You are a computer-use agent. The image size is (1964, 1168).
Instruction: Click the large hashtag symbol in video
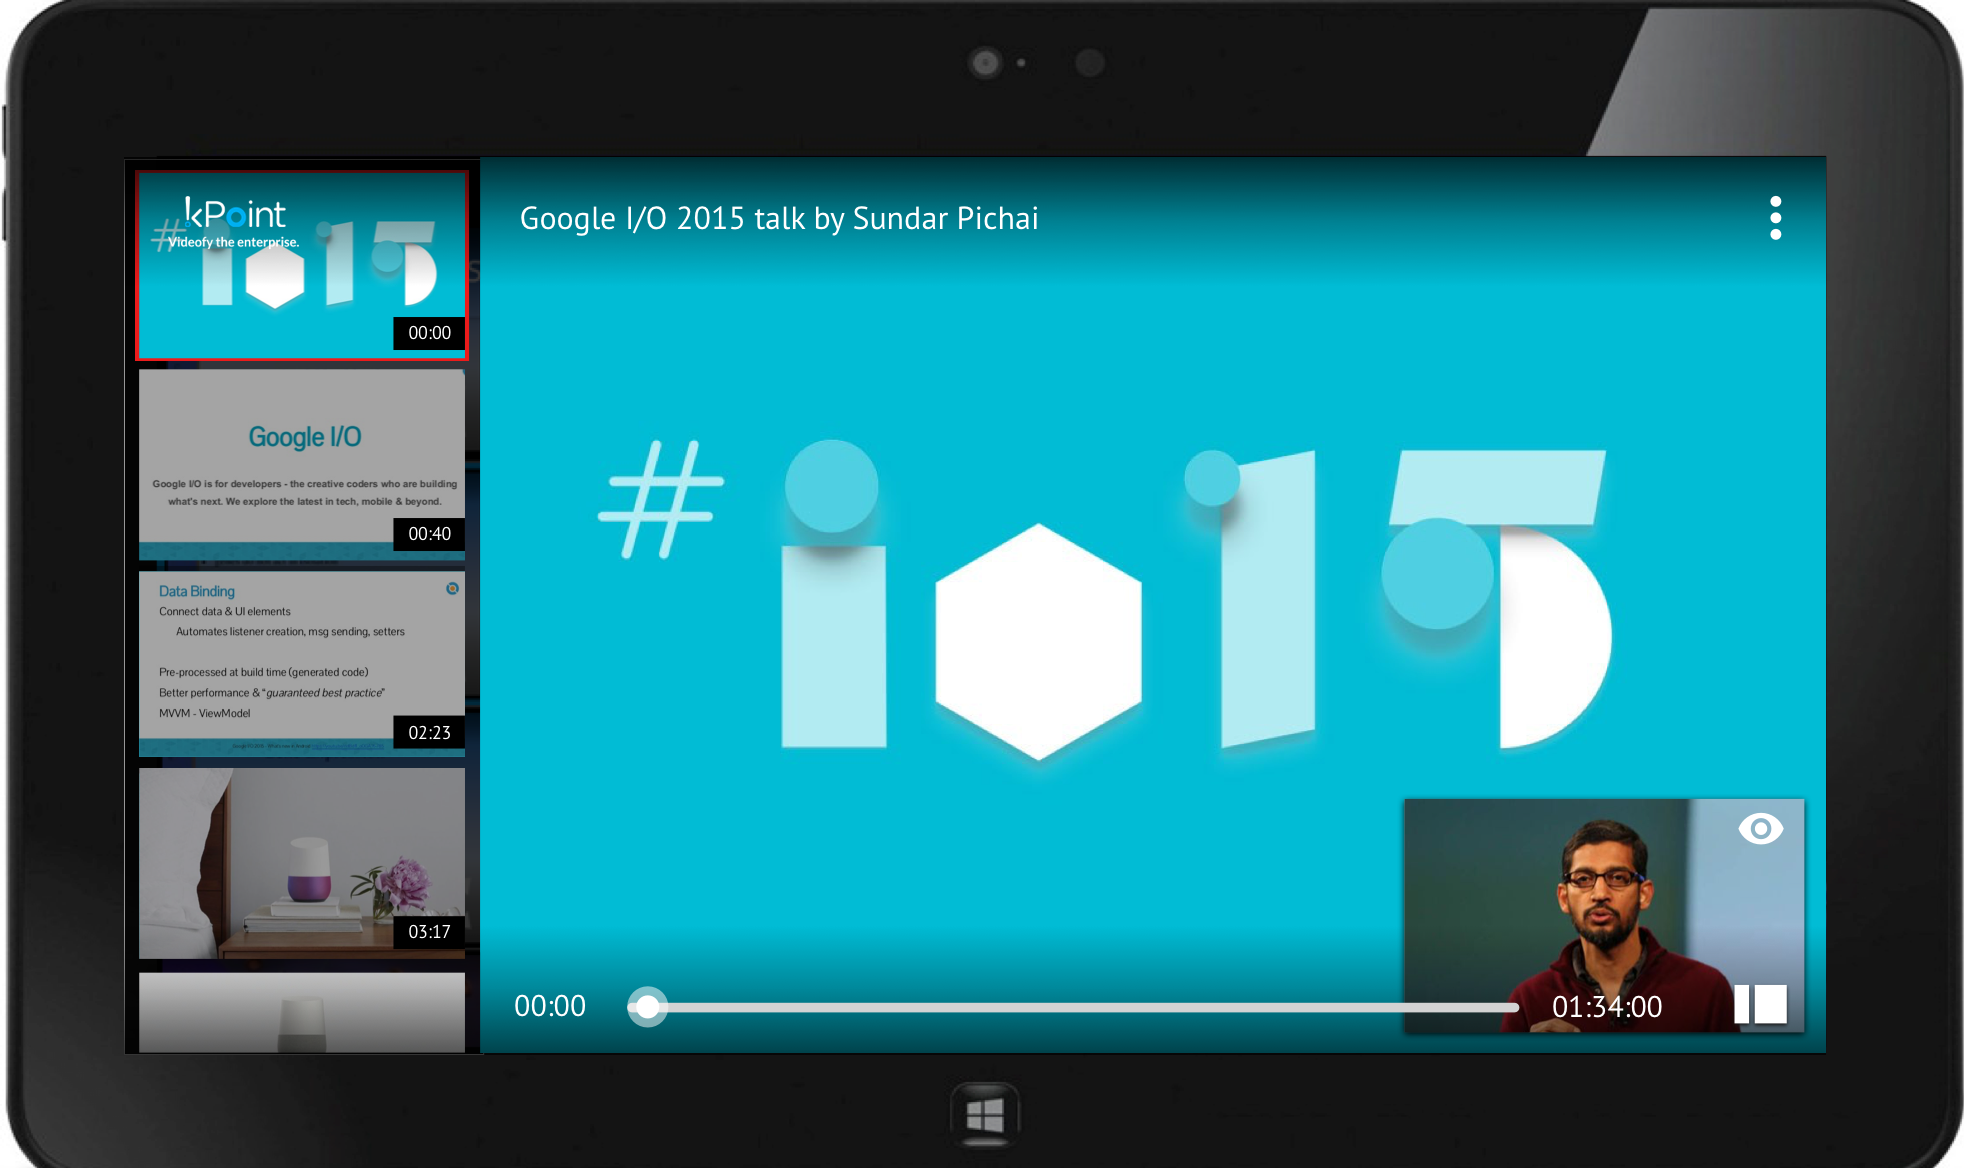coord(661,498)
